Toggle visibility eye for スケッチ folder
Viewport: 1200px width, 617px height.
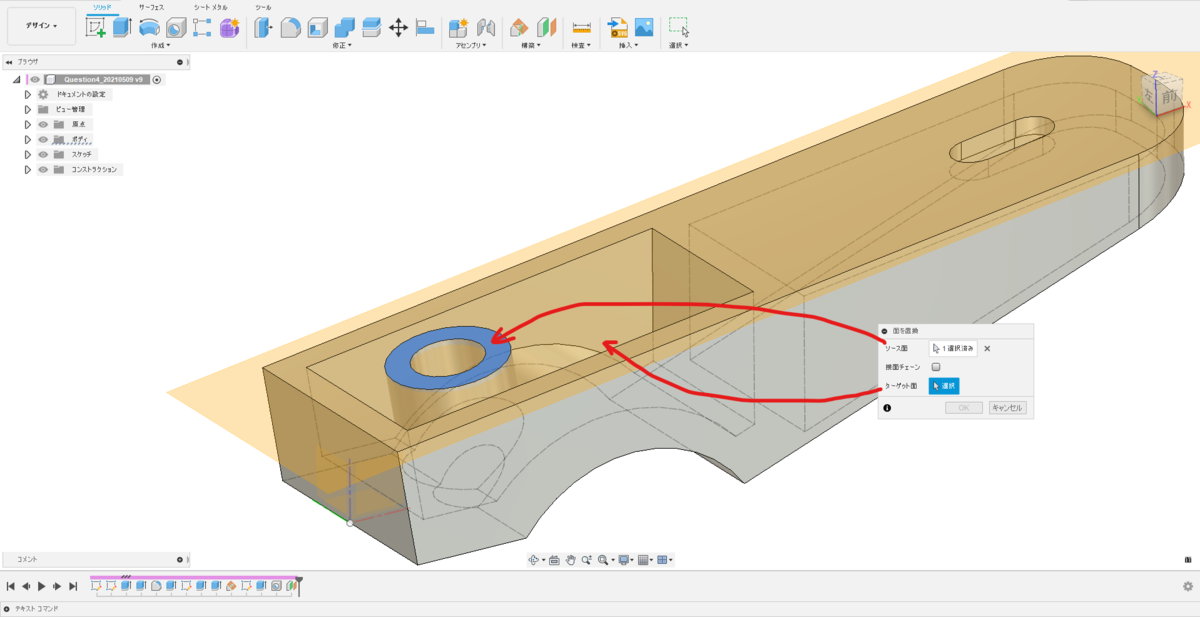tap(43, 154)
